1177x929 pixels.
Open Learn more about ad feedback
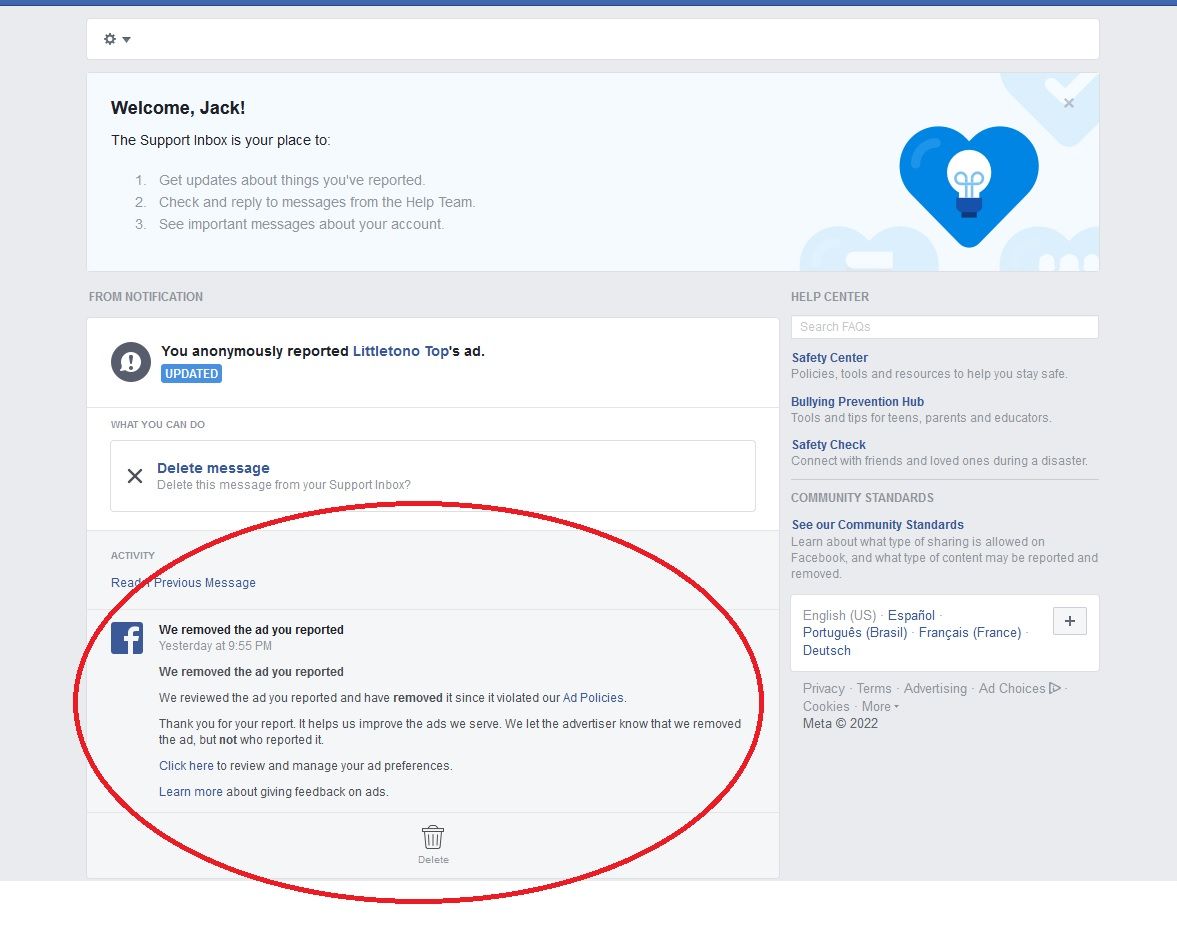click(x=190, y=792)
